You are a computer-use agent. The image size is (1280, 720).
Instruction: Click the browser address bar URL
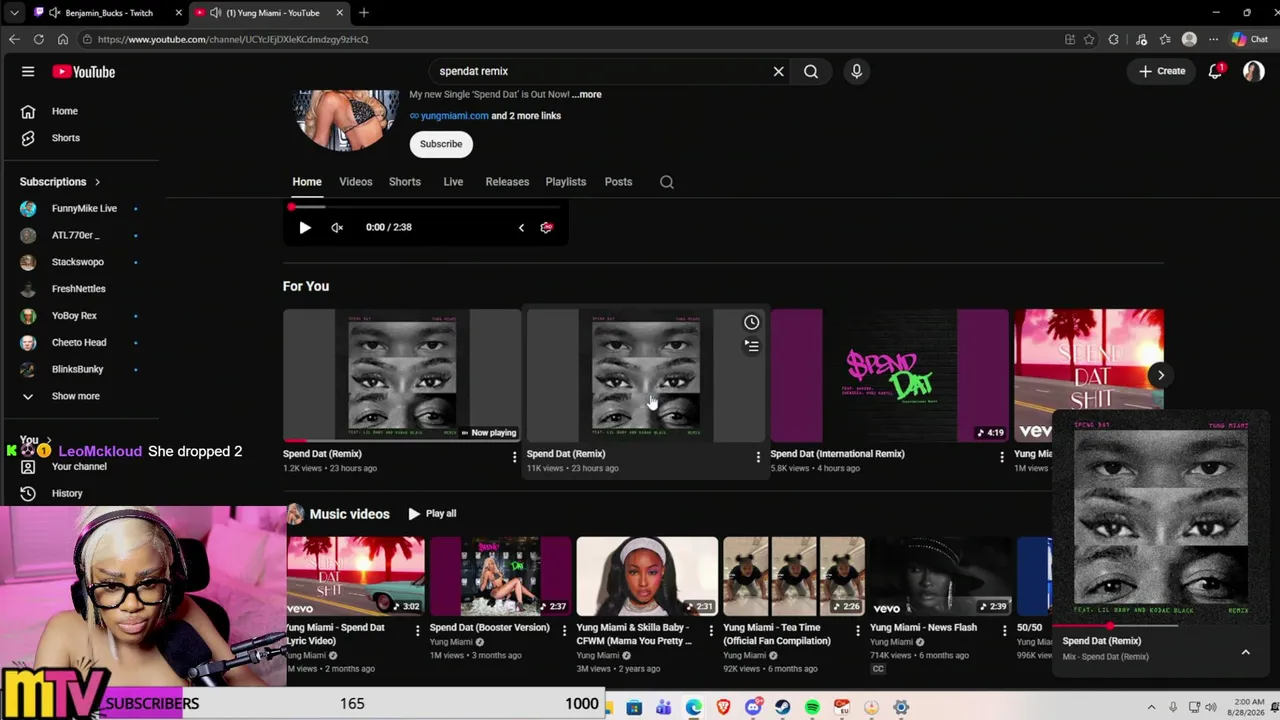pyautogui.click(x=233, y=39)
